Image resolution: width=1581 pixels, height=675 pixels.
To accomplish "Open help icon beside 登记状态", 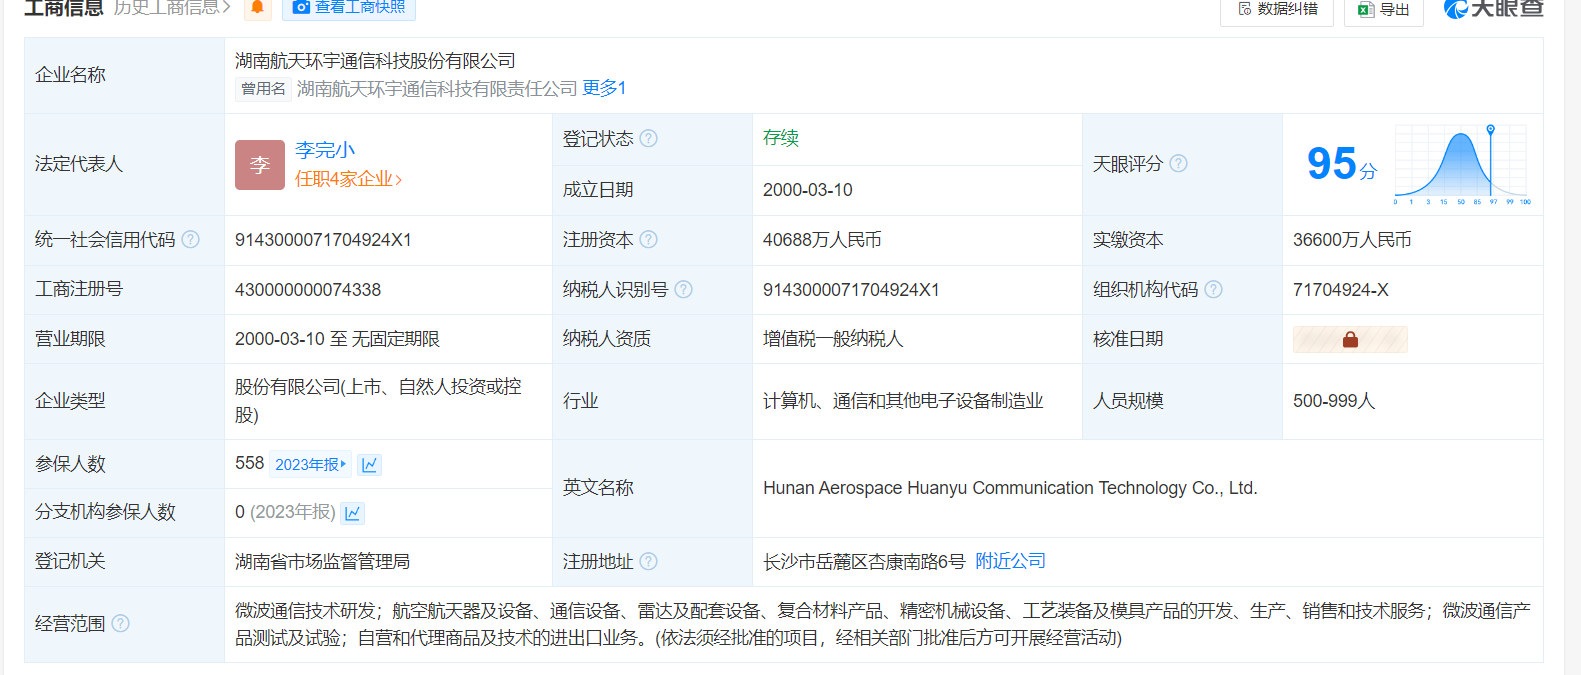I will click(649, 139).
